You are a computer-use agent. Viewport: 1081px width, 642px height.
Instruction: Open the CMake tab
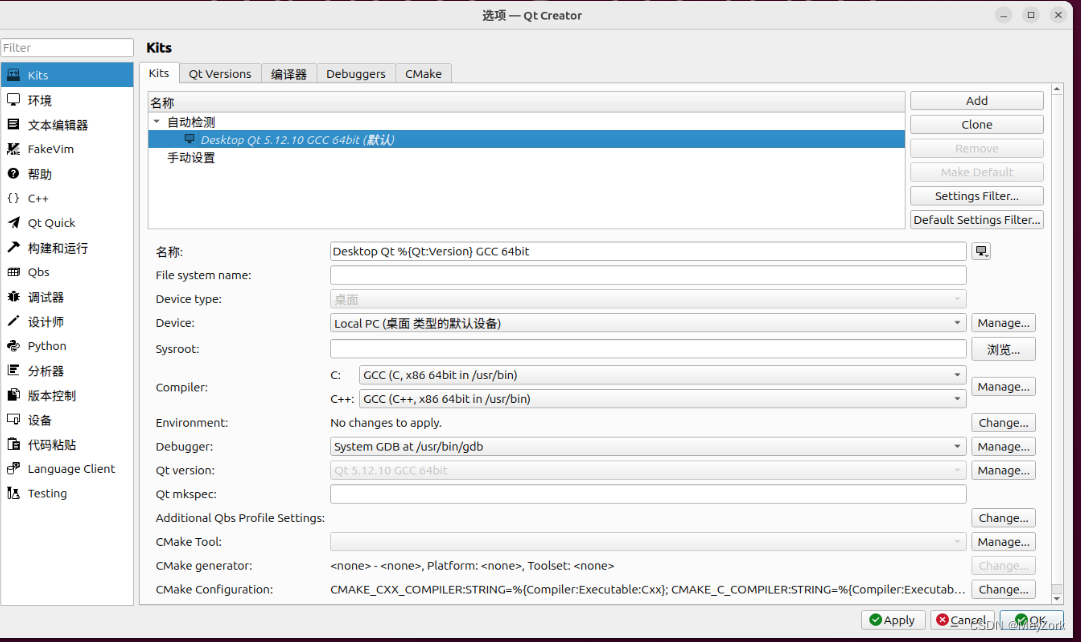pyautogui.click(x=423, y=73)
